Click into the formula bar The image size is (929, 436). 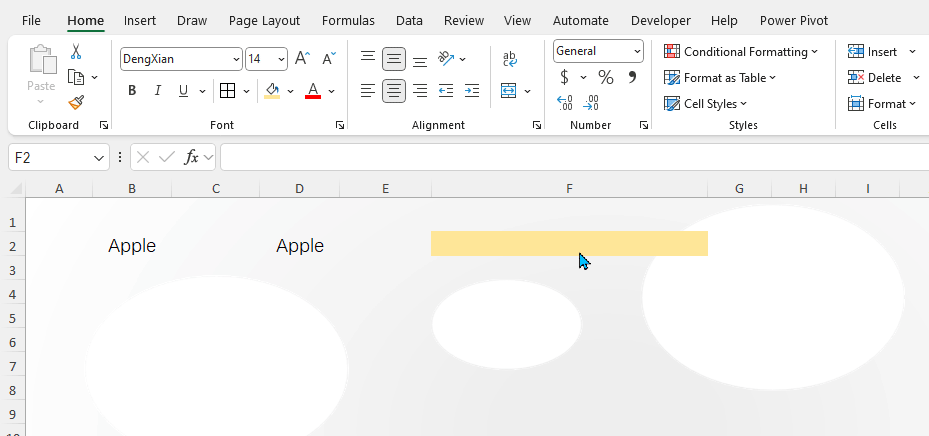tap(574, 157)
